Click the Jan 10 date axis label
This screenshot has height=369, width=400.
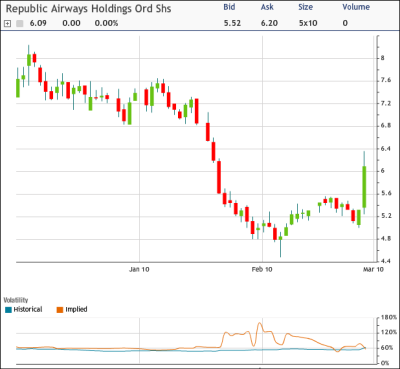[x=139, y=269]
